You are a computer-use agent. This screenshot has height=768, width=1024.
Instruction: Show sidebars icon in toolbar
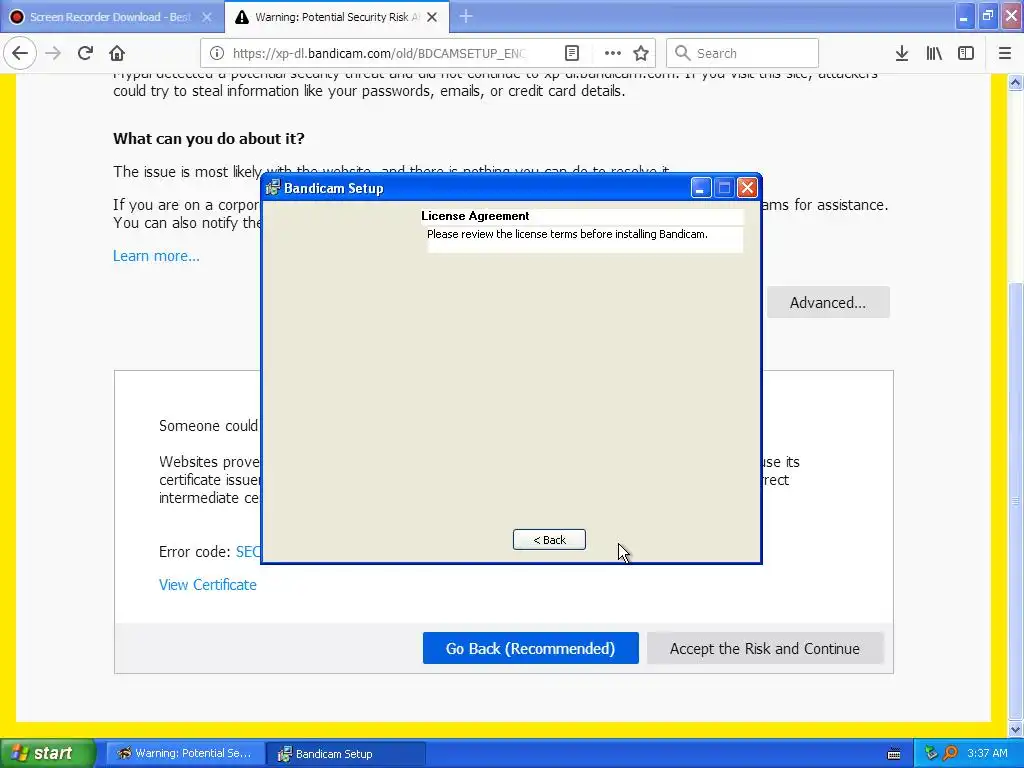[966, 53]
